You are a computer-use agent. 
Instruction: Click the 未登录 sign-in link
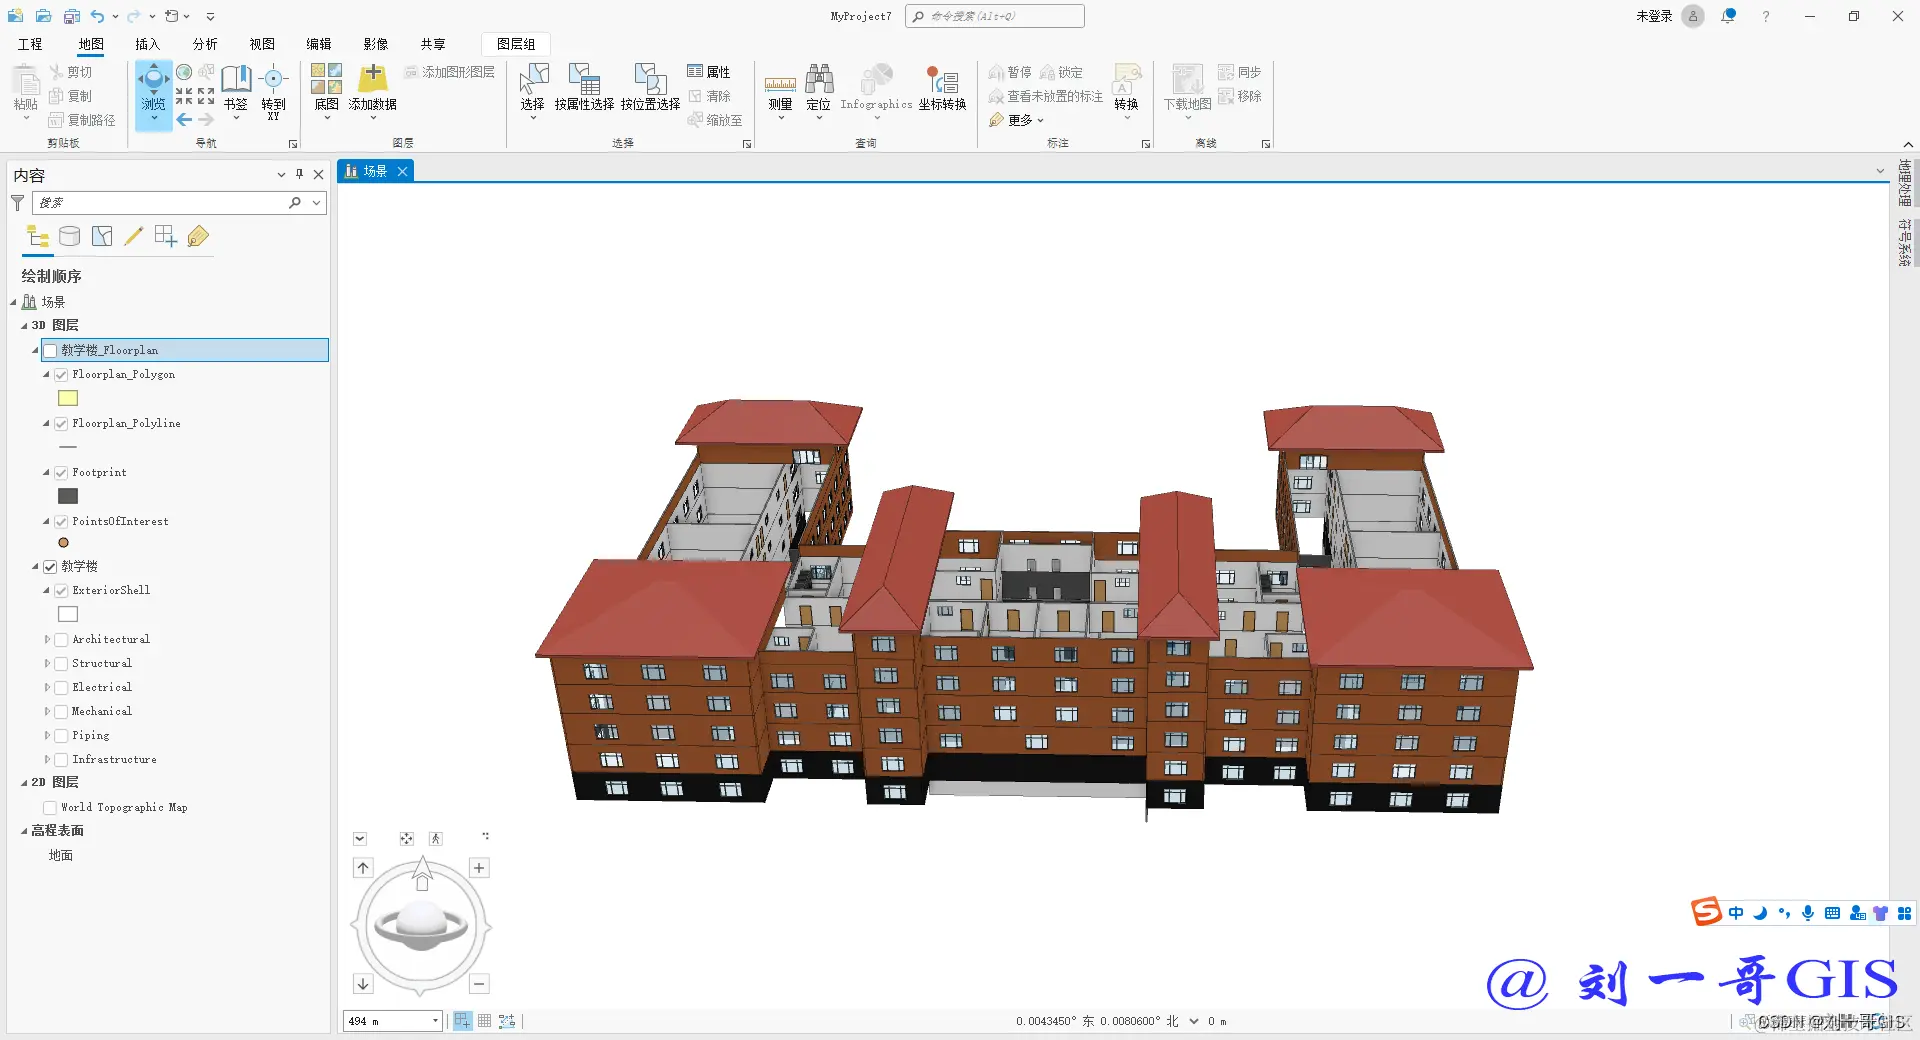pyautogui.click(x=1654, y=16)
